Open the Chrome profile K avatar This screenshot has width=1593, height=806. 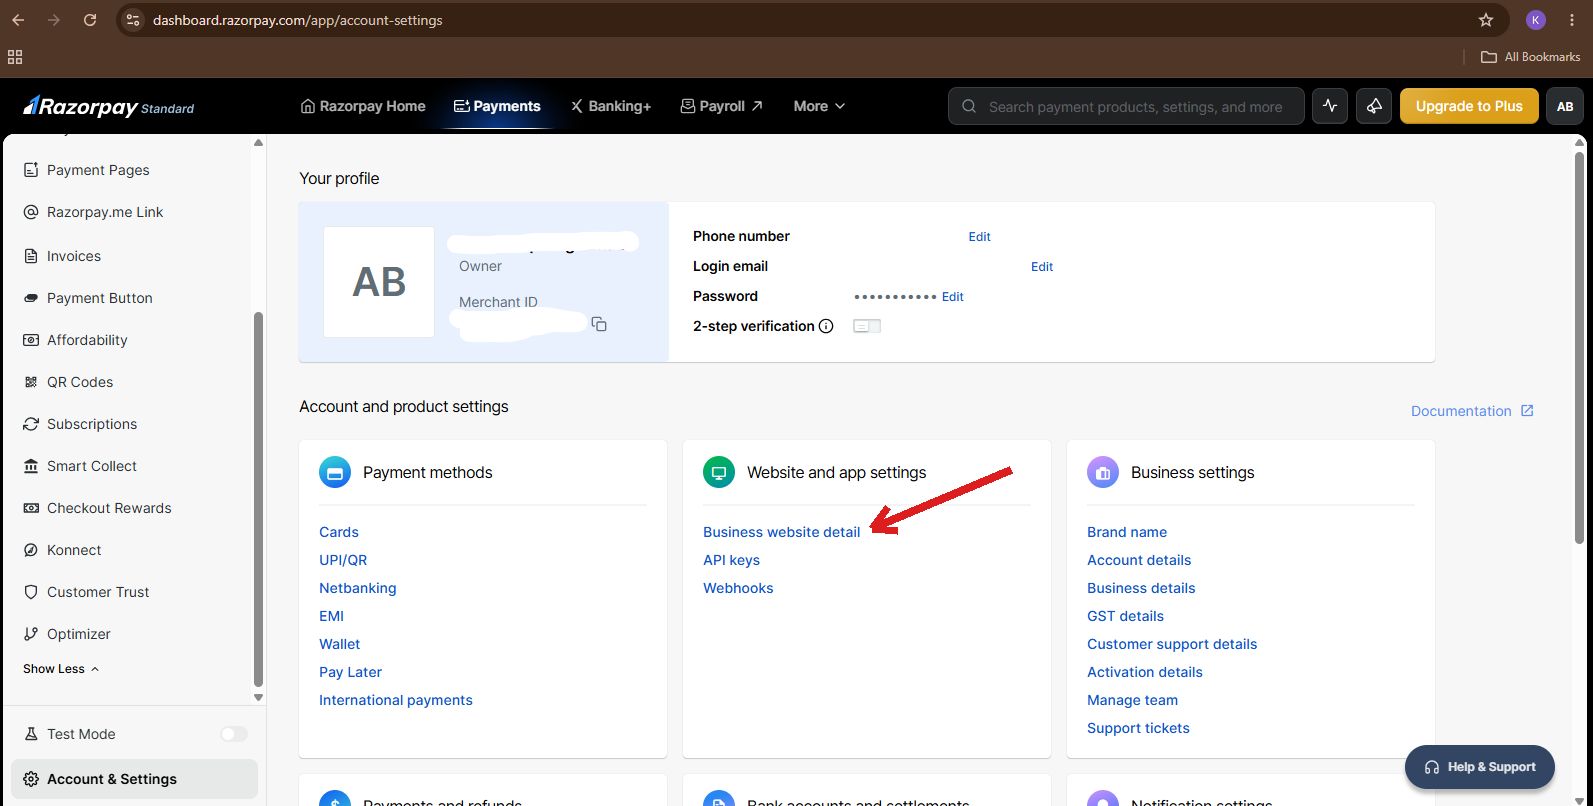[1536, 20]
